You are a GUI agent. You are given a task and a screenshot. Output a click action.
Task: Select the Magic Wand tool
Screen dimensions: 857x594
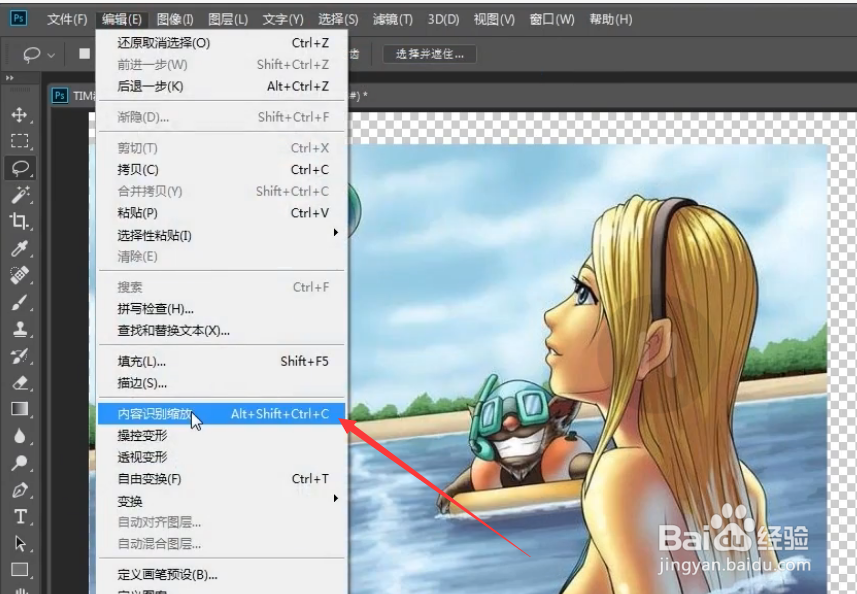point(20,195)
